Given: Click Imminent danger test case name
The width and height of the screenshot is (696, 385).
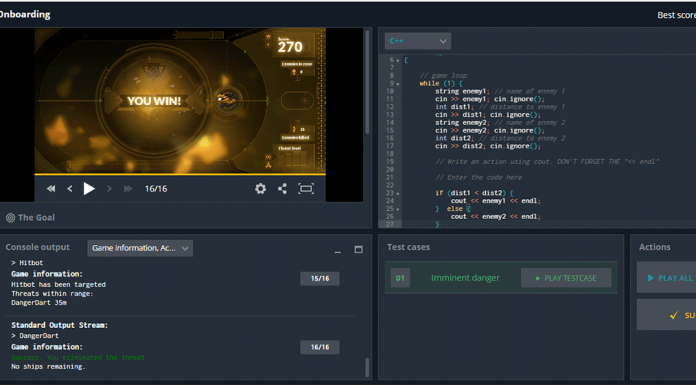Looking at the screenshot, I should coord(465,278).
